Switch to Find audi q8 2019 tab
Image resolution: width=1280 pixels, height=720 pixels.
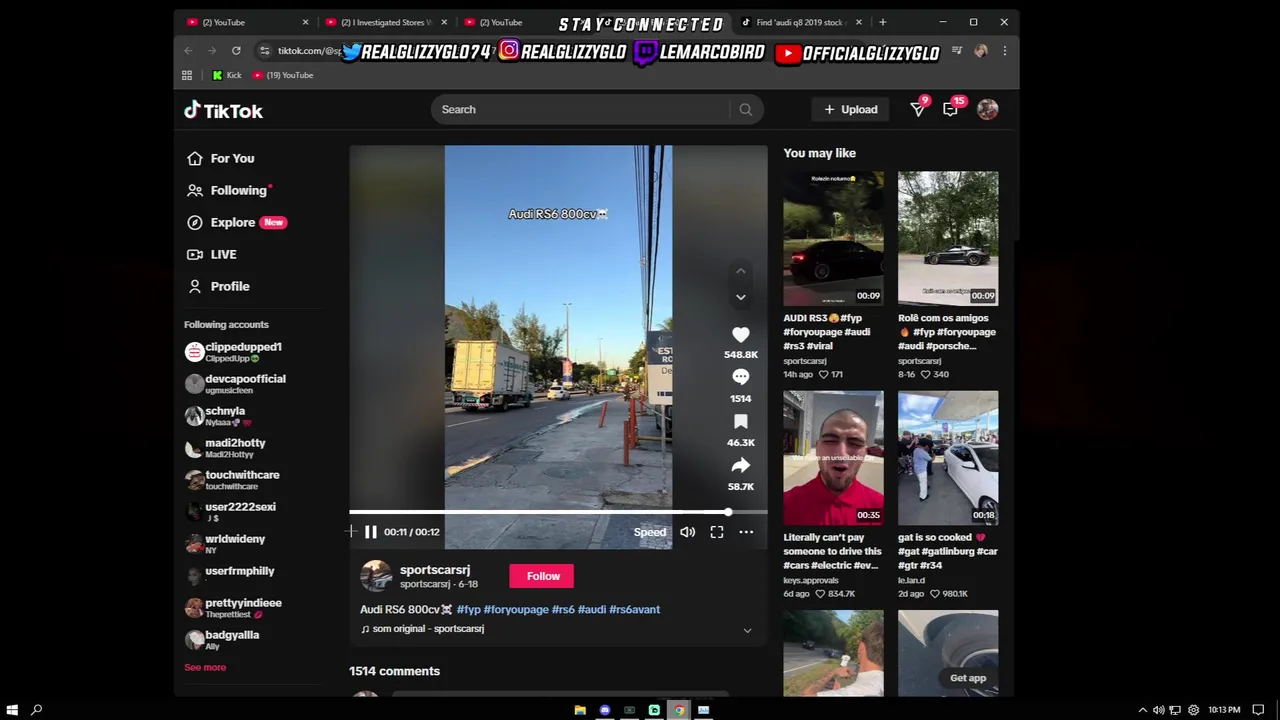800,22
